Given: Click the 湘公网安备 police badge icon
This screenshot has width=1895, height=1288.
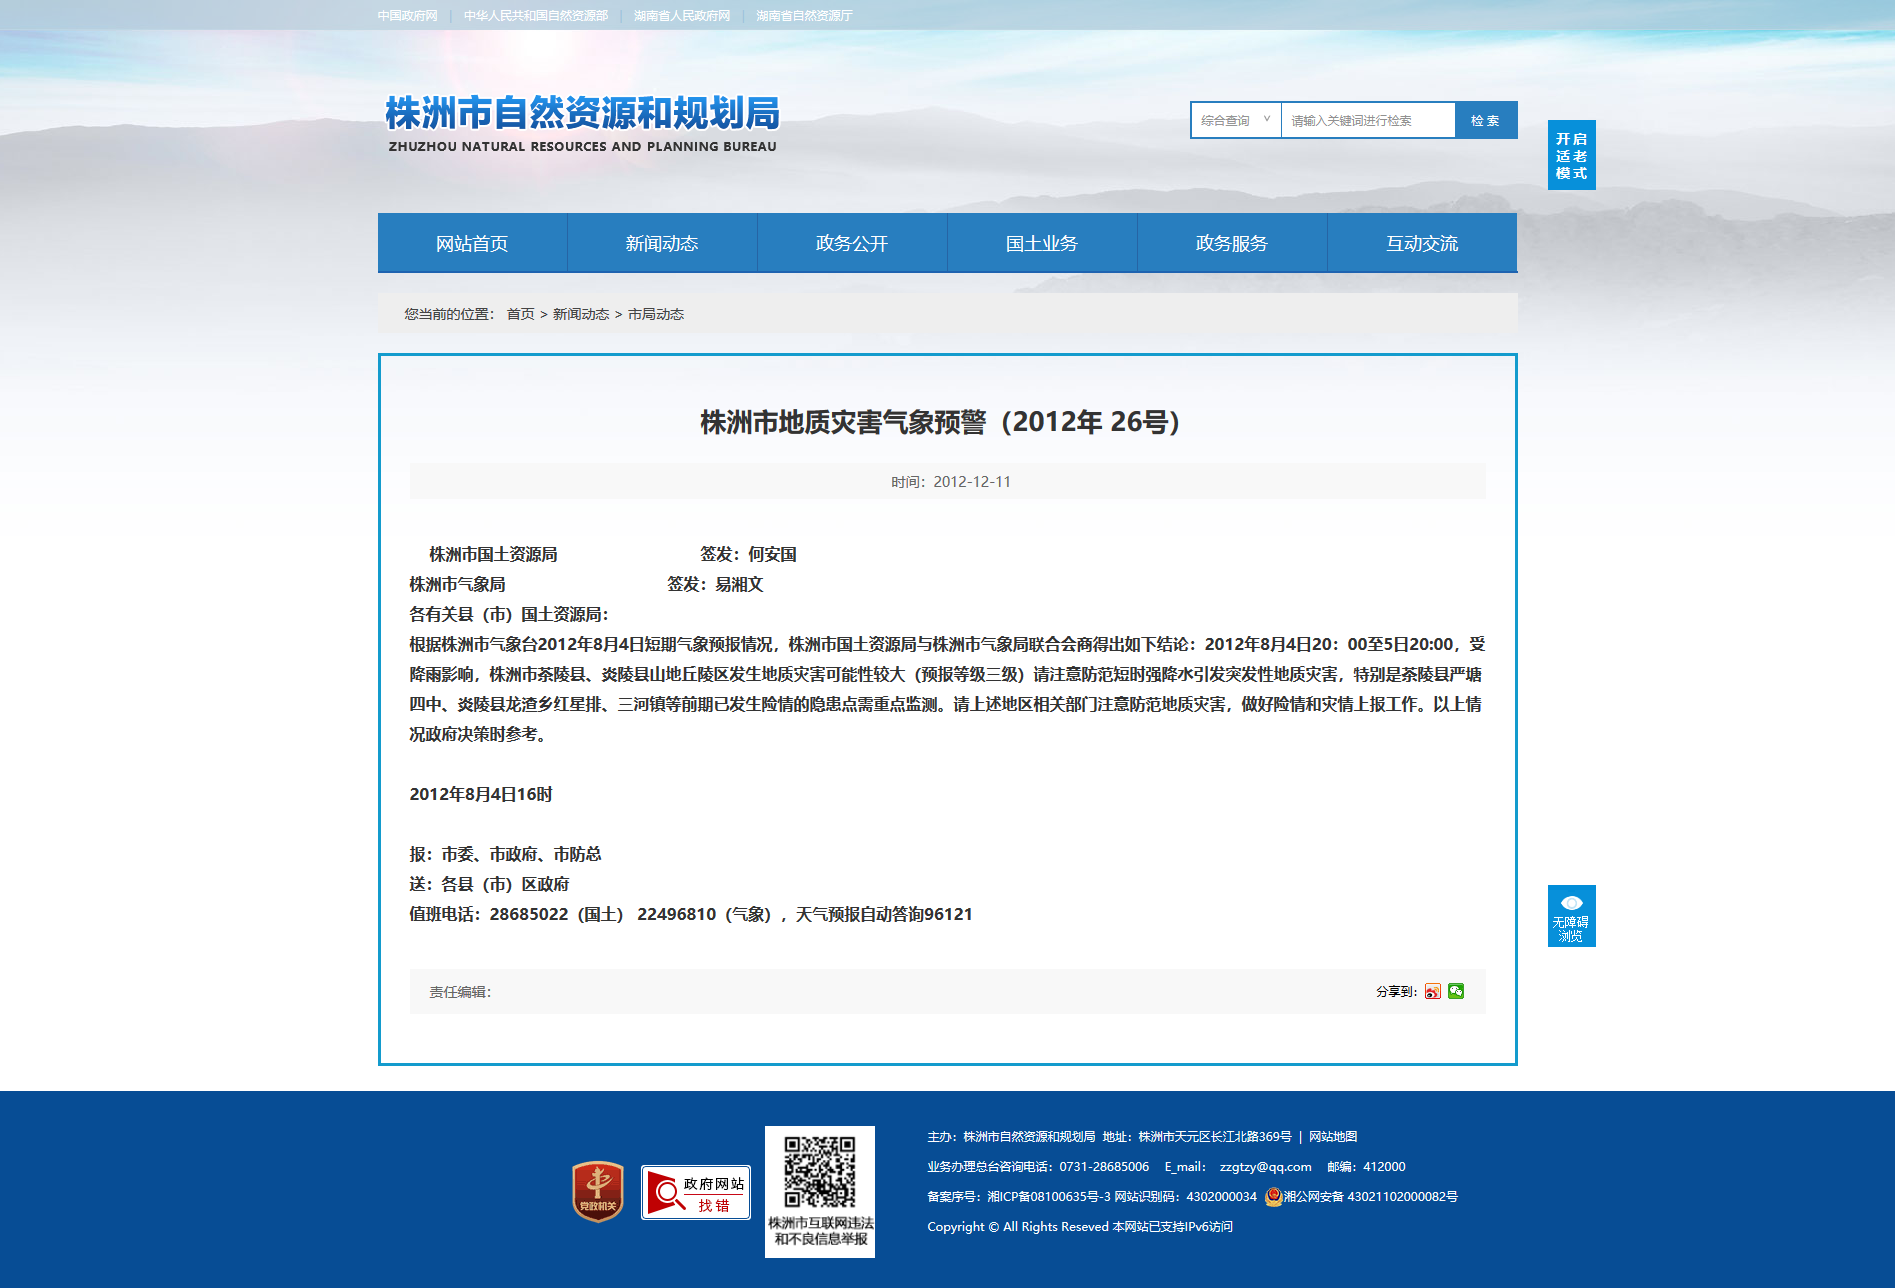Looking at the screenshot, I should [1273, 1196].
